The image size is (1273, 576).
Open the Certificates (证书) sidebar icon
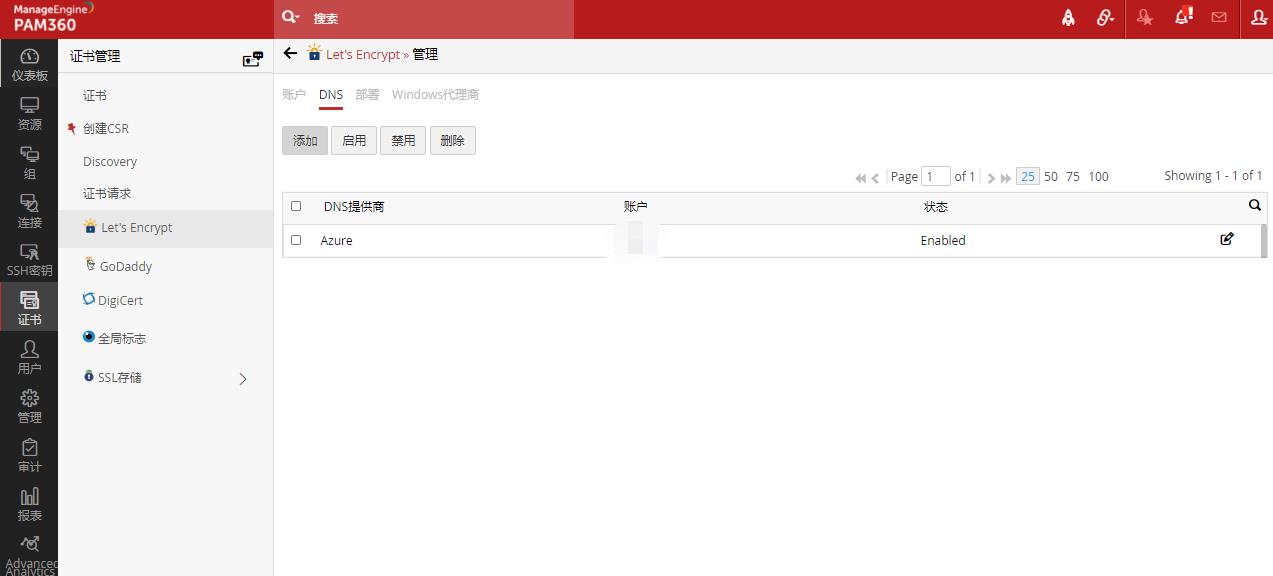click(29, 308)
